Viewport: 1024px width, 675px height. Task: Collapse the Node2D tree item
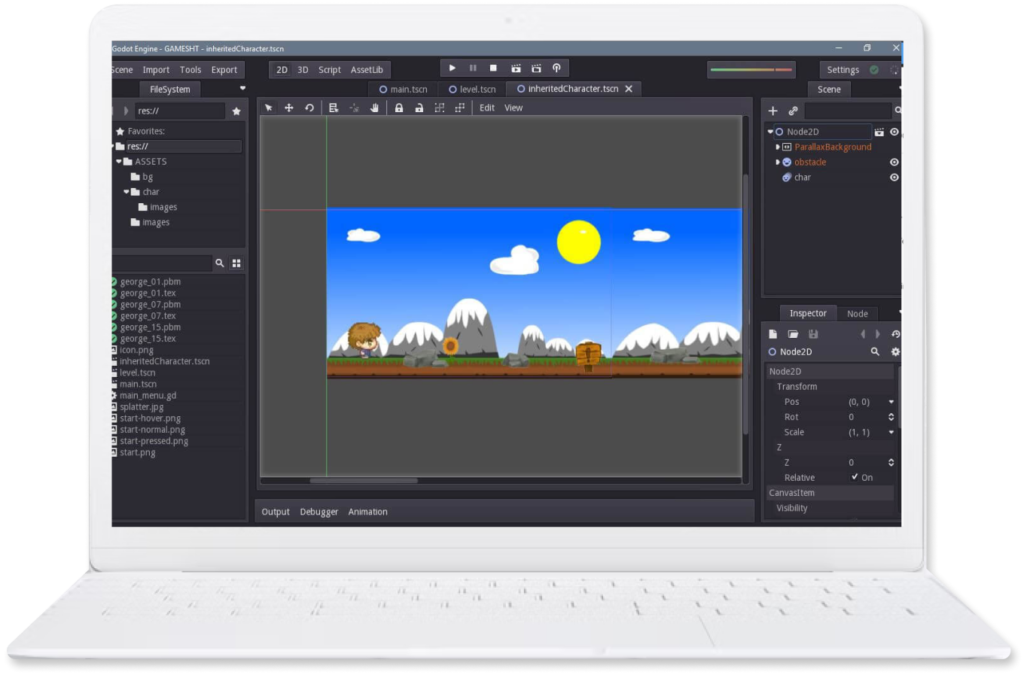tap(770, 131)
